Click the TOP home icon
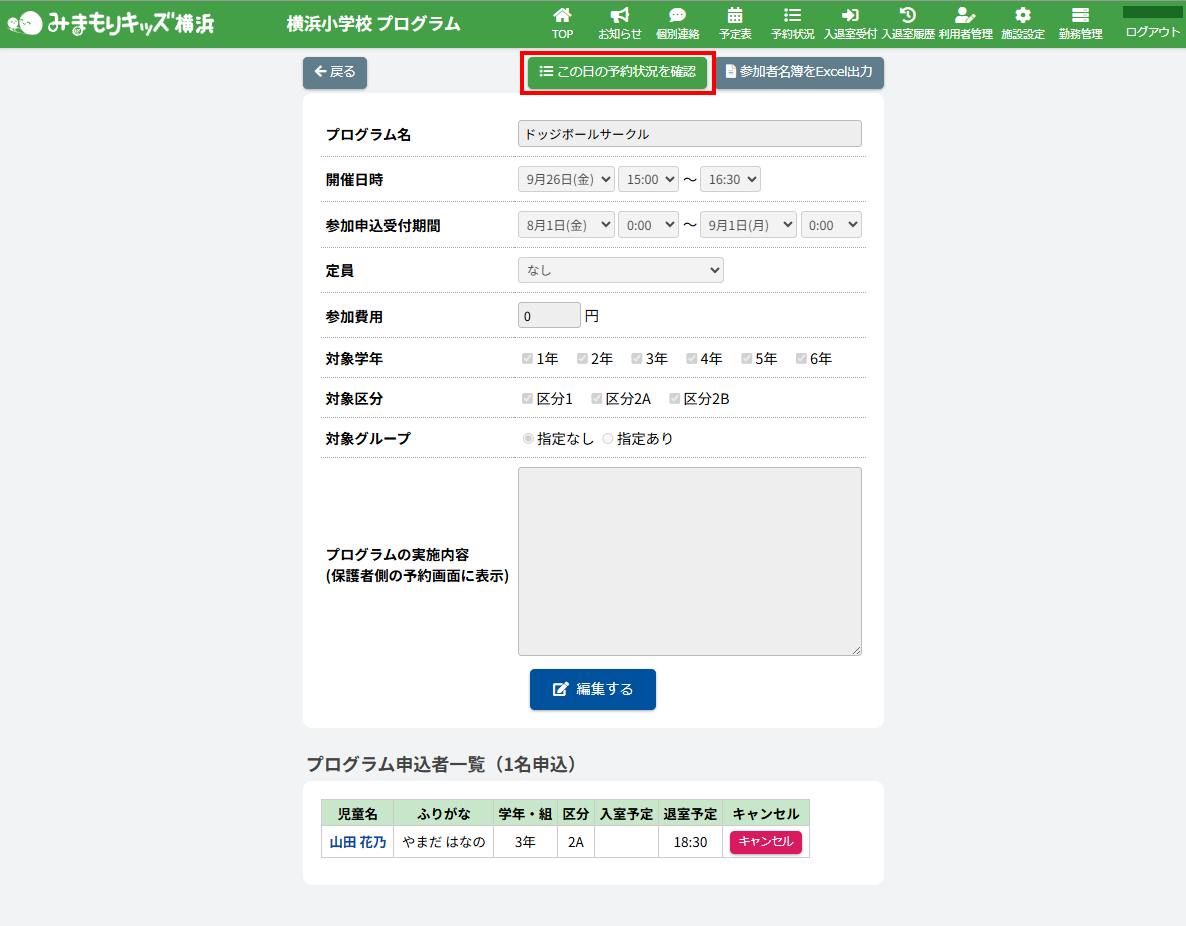Image resolution: width=1186 pixels, height=926 pixels. (562, 15)
